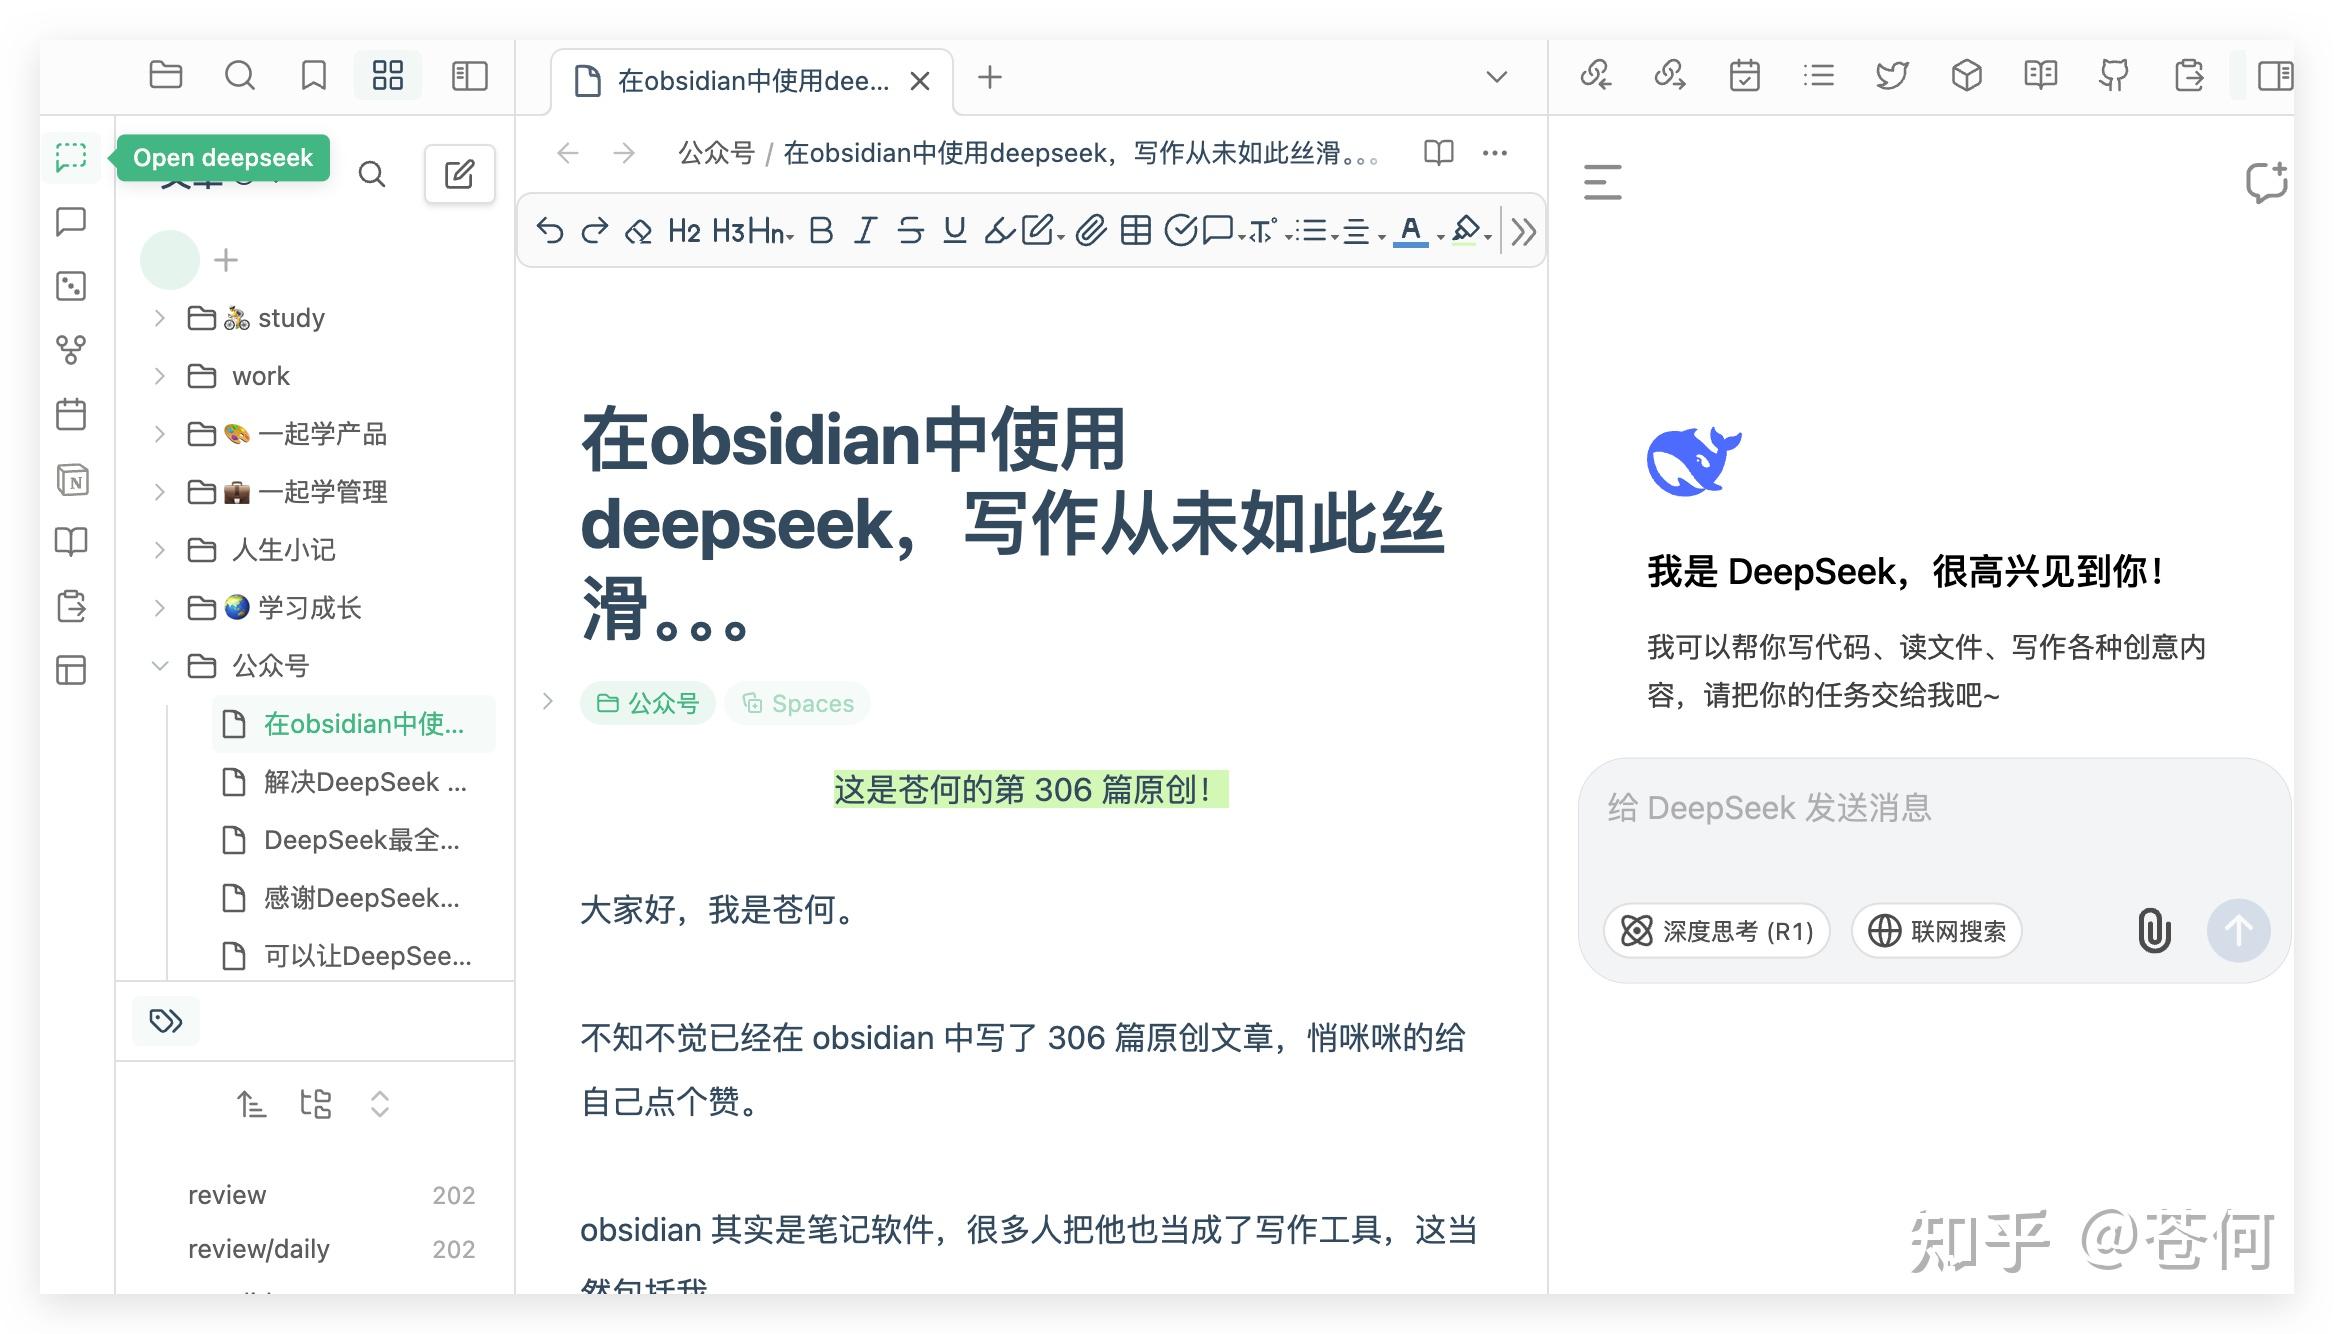The image size is (2334, 1334).
Task: Open the deepseek sidebar panel
Action: (71, 157)
